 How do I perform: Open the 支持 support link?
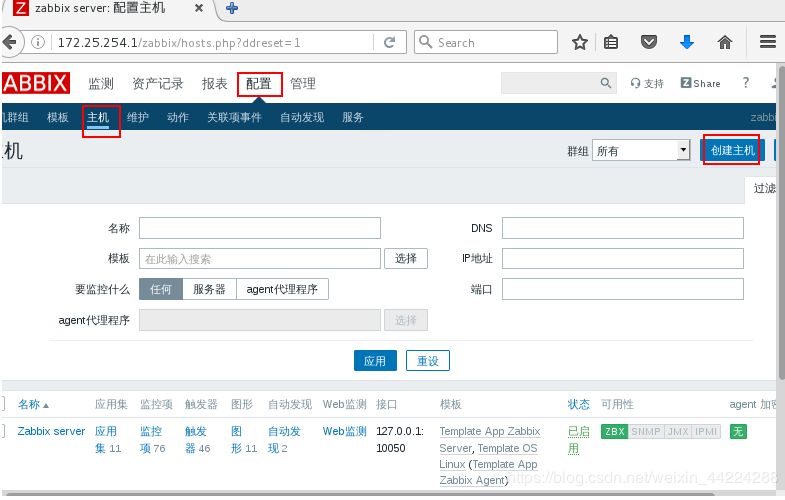647,84
